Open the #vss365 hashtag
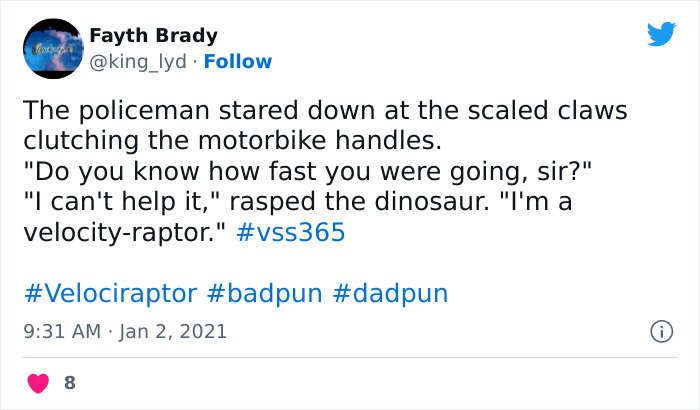 pyautogui.click(x=291, y=233)
